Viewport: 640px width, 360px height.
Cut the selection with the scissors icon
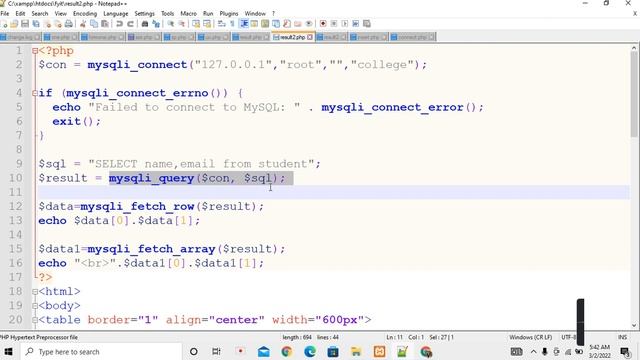coord(83,24)
